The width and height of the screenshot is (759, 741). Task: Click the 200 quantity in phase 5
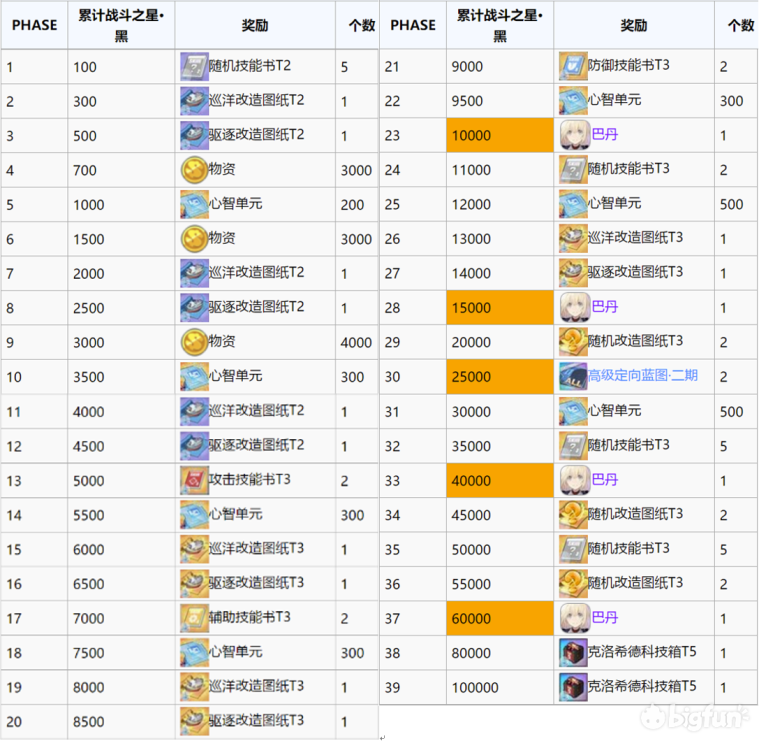[x=352, y=205]
